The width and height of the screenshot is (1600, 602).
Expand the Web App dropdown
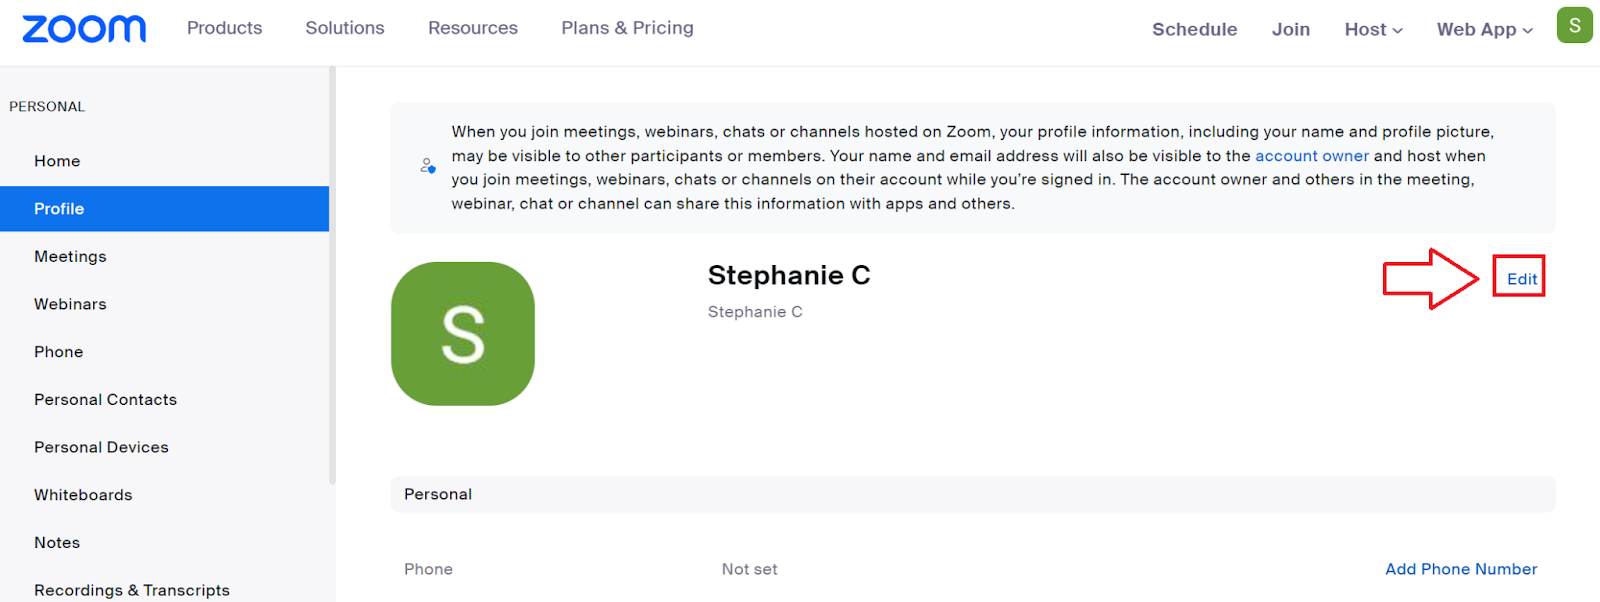(x=1485, y=30)
